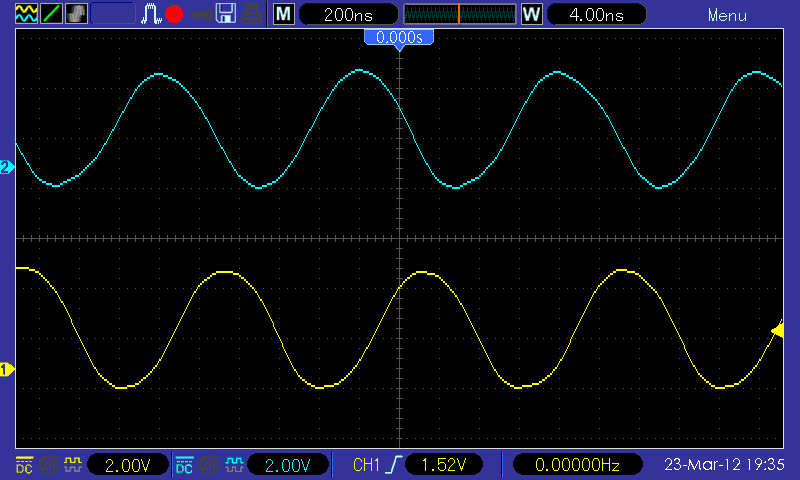The height and width of the screenshot is (480, 800).
Task: Click the CH1 20 MHz bandwidth limit icon
Action: (x=48, y=465)
